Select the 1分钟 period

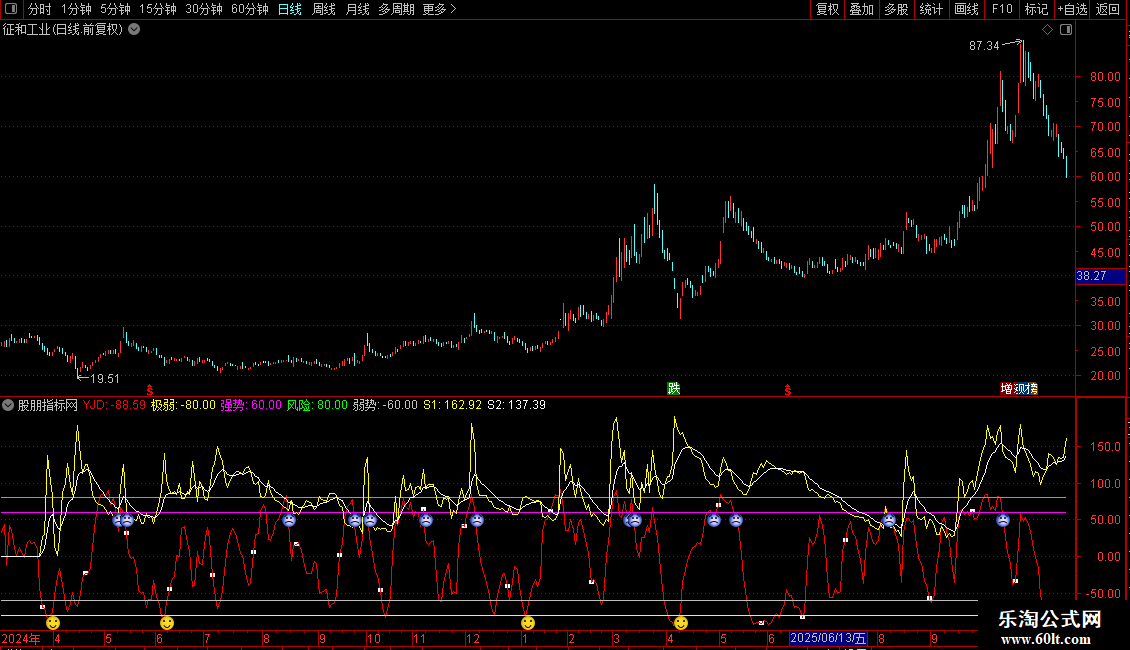click(76, 9)
